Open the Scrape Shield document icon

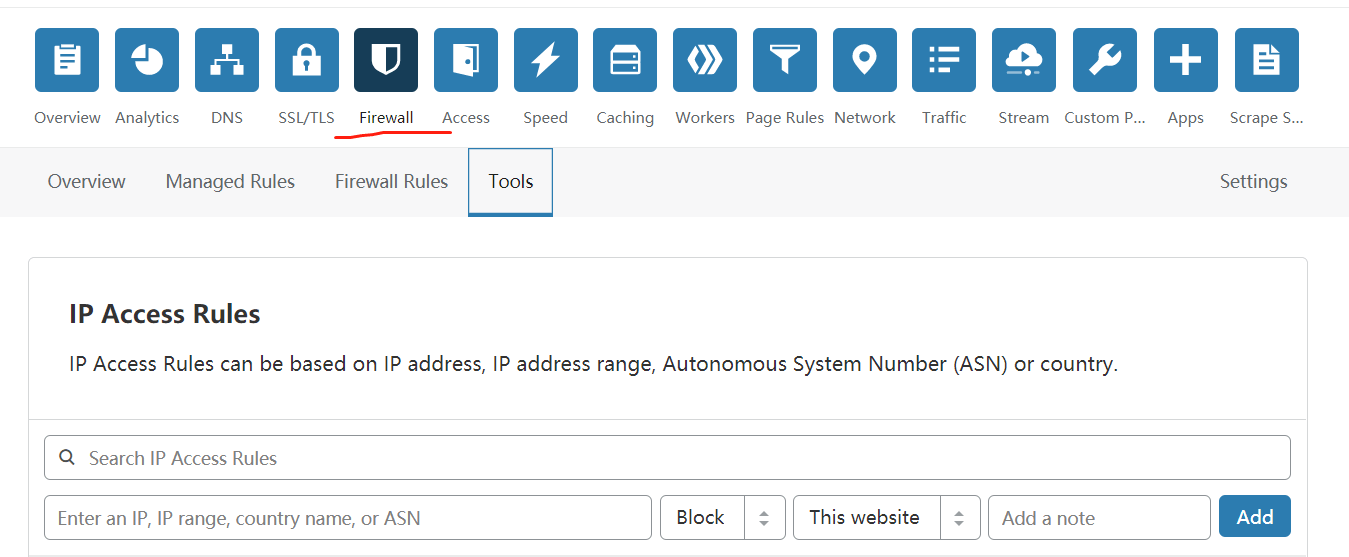click(1267, 60)
